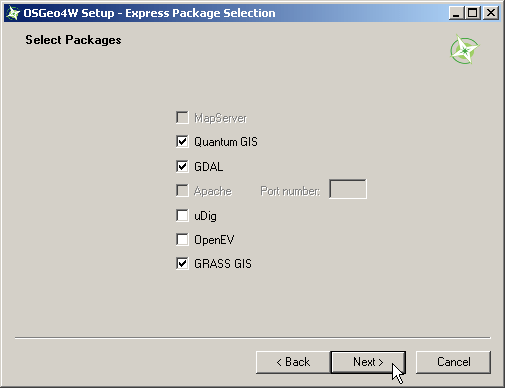The width and height of the screenshot is (505, 388).
Task: Click the green OSGeo4W compass logo
Action: (x=464, y=49)
